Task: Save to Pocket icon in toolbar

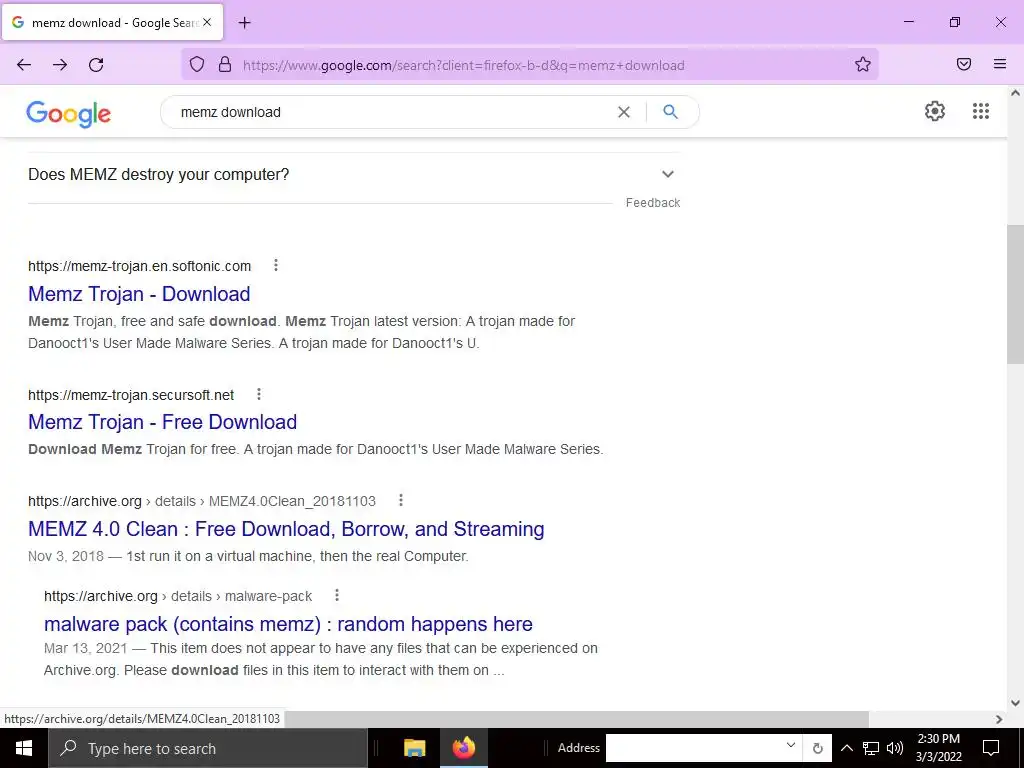Action: [x=964, y=64]
